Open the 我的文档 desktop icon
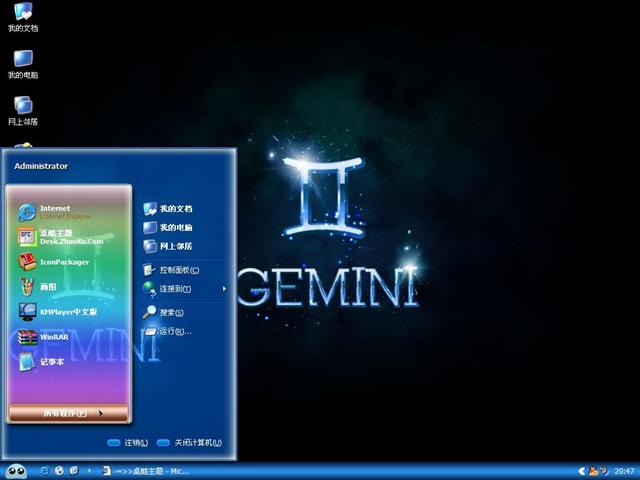Image resolution: width=640 pixels, height=480 pixels. [x=23, y=17]
